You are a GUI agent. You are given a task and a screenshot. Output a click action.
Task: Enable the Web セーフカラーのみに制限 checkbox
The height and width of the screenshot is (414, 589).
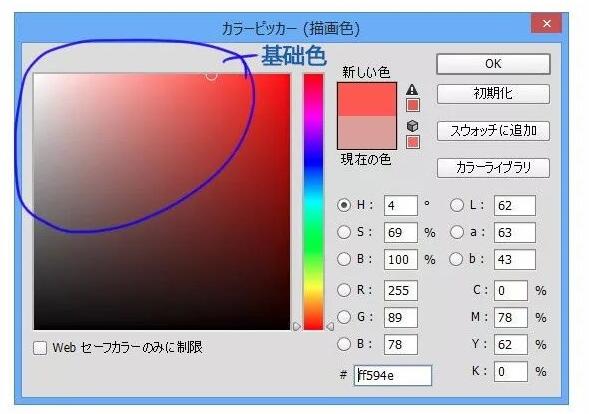tap(40, 348)
